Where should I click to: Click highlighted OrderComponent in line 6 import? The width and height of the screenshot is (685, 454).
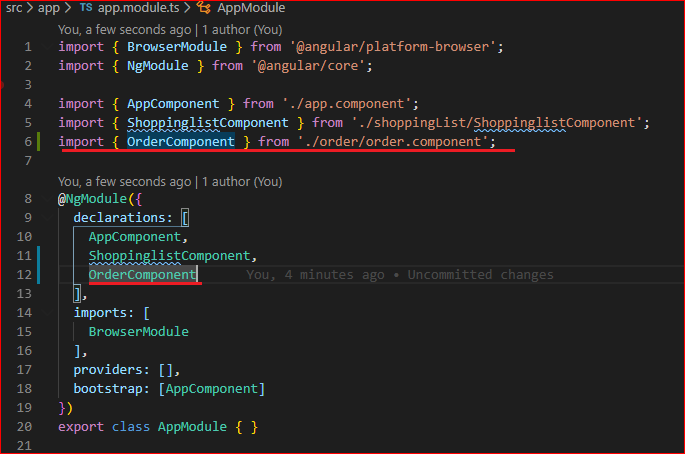[181, 142]
